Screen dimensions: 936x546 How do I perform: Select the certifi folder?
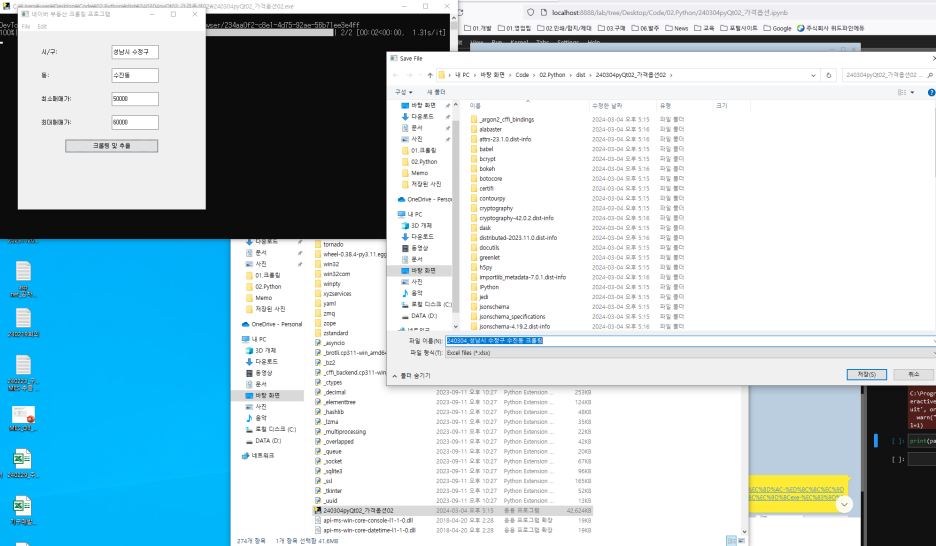pos(486,189)
